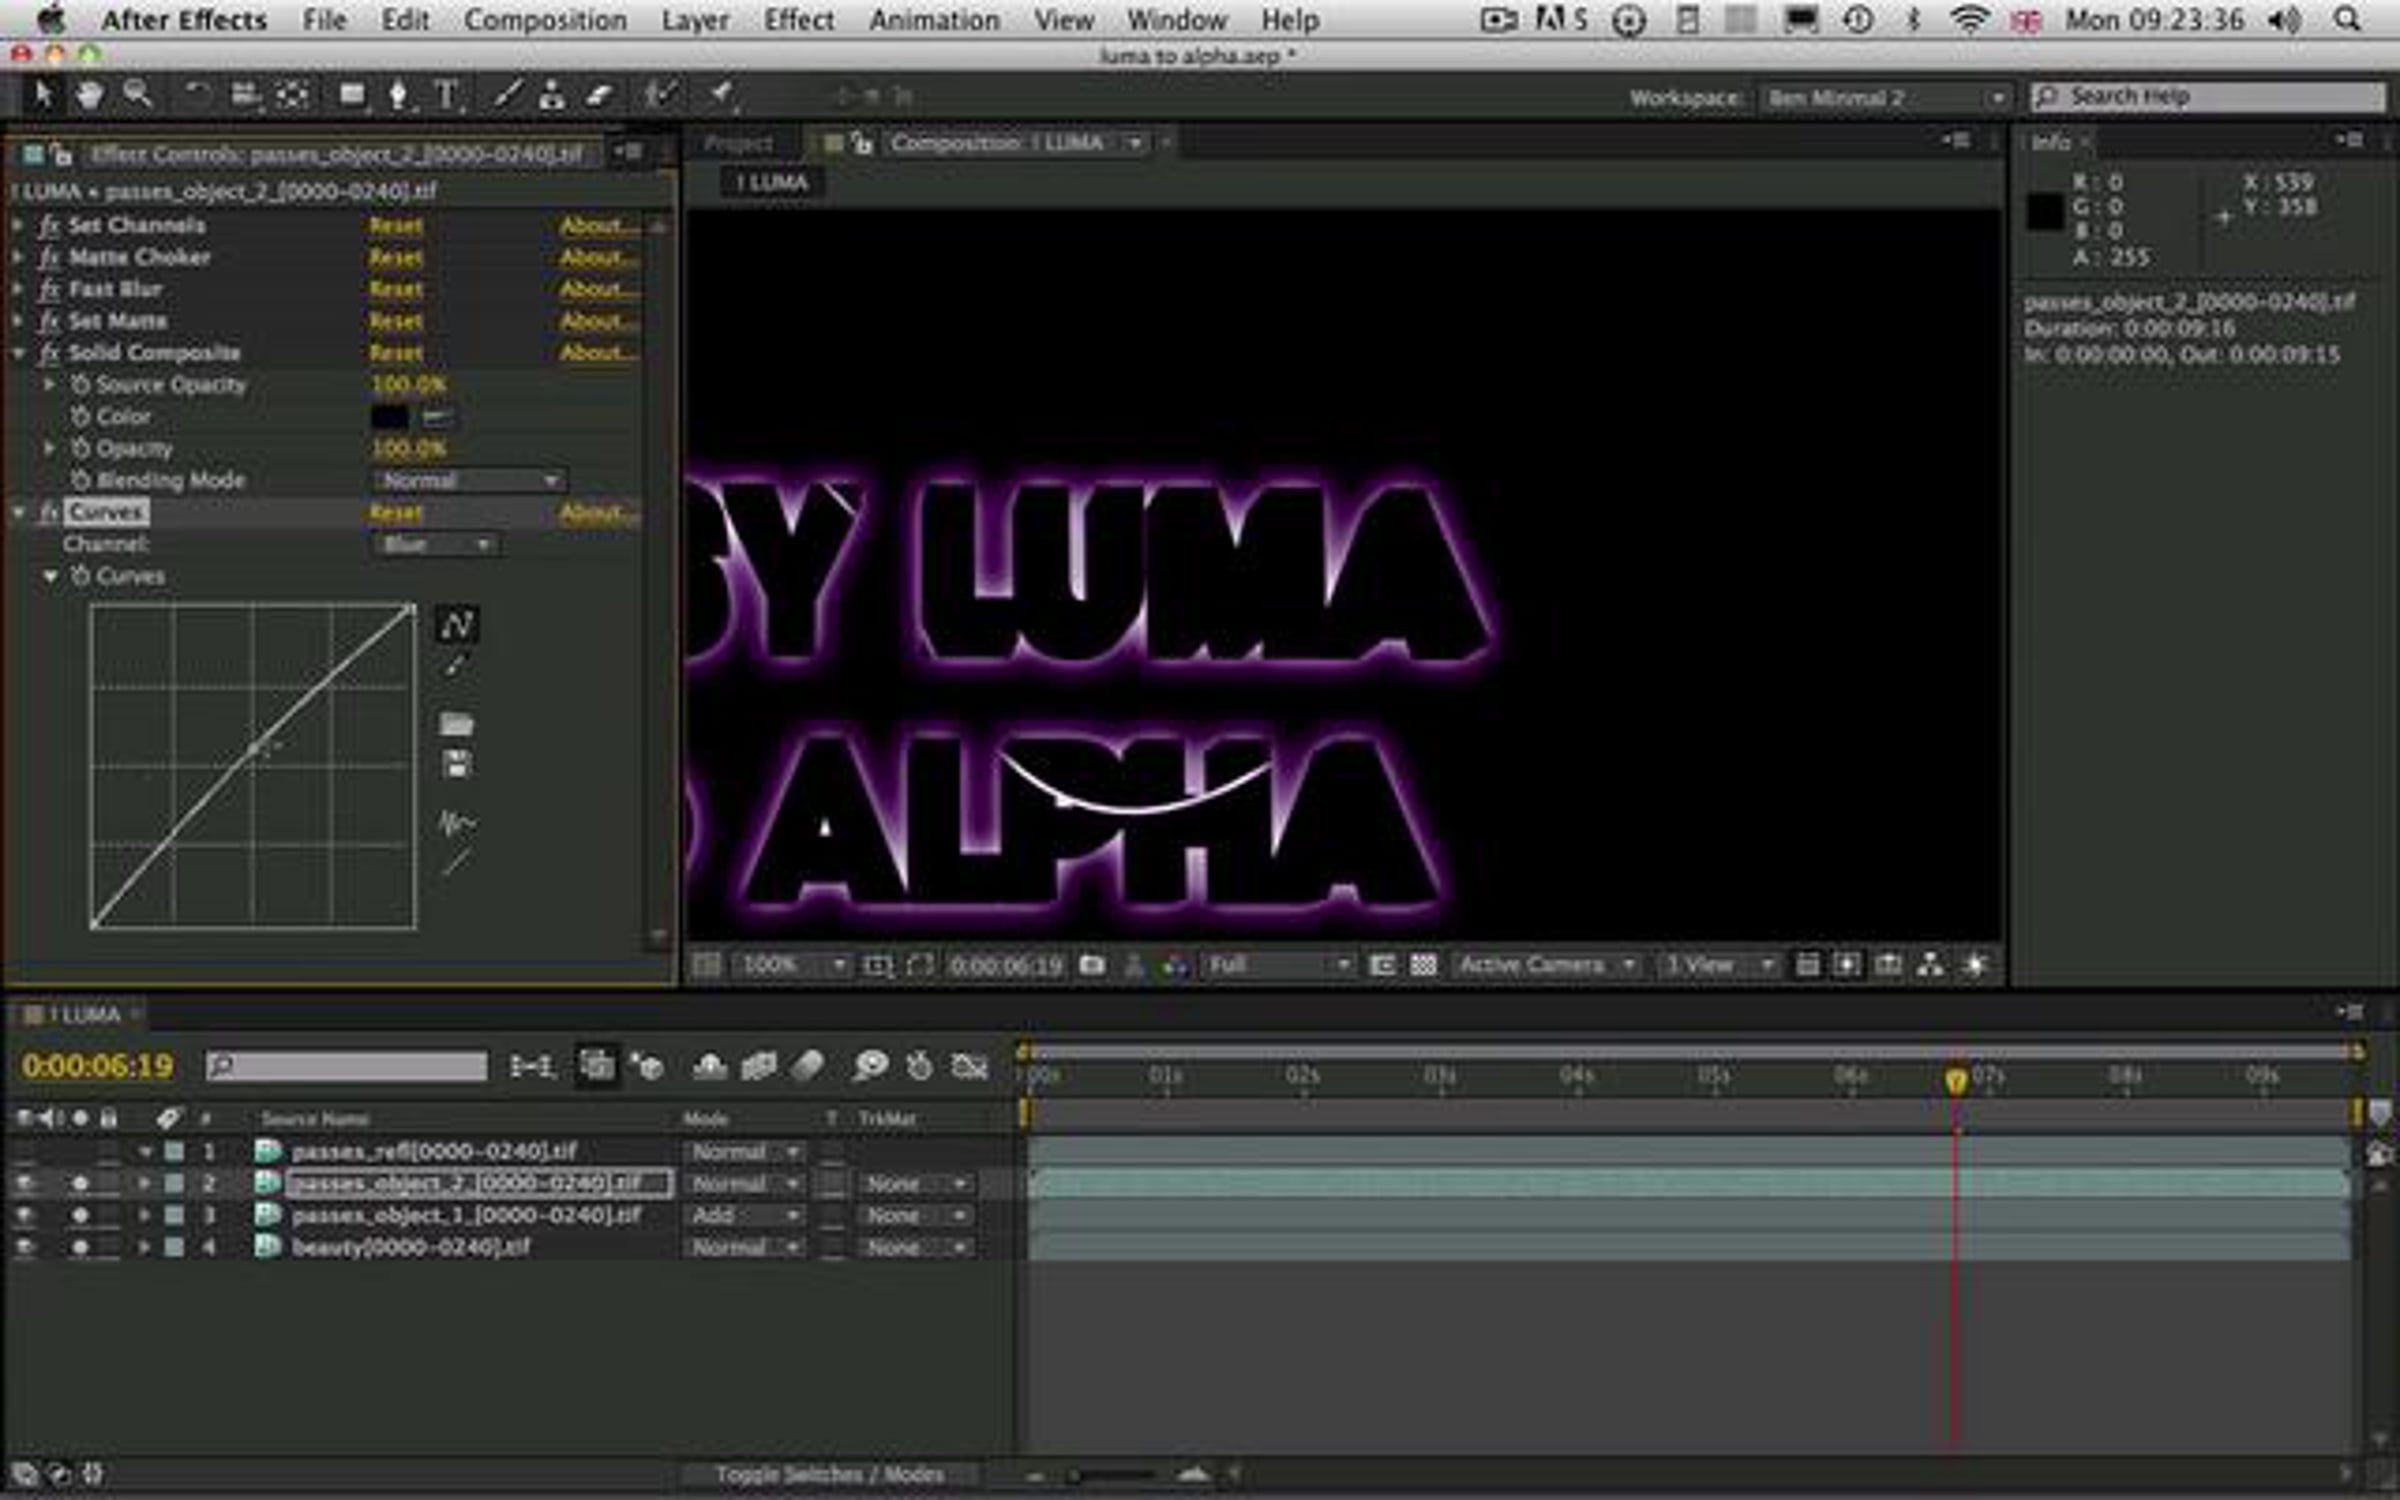Toggle visibility of passes_object_1 layer
Viewport: 2400px width, 1500px height.
[25, 1215]
